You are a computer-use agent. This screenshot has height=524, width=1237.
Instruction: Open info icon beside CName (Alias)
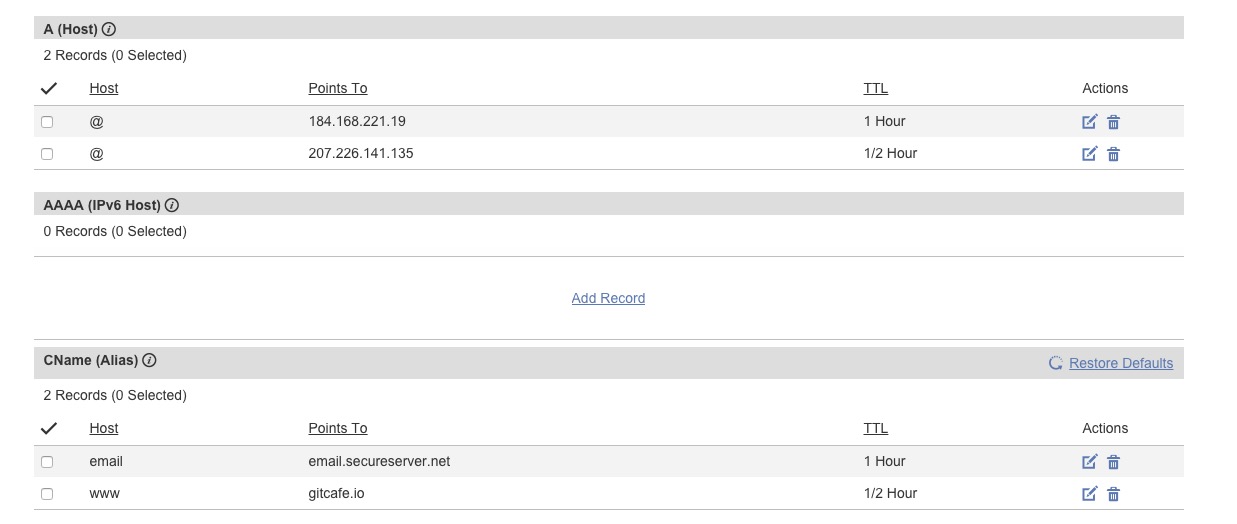coord(149,360)
